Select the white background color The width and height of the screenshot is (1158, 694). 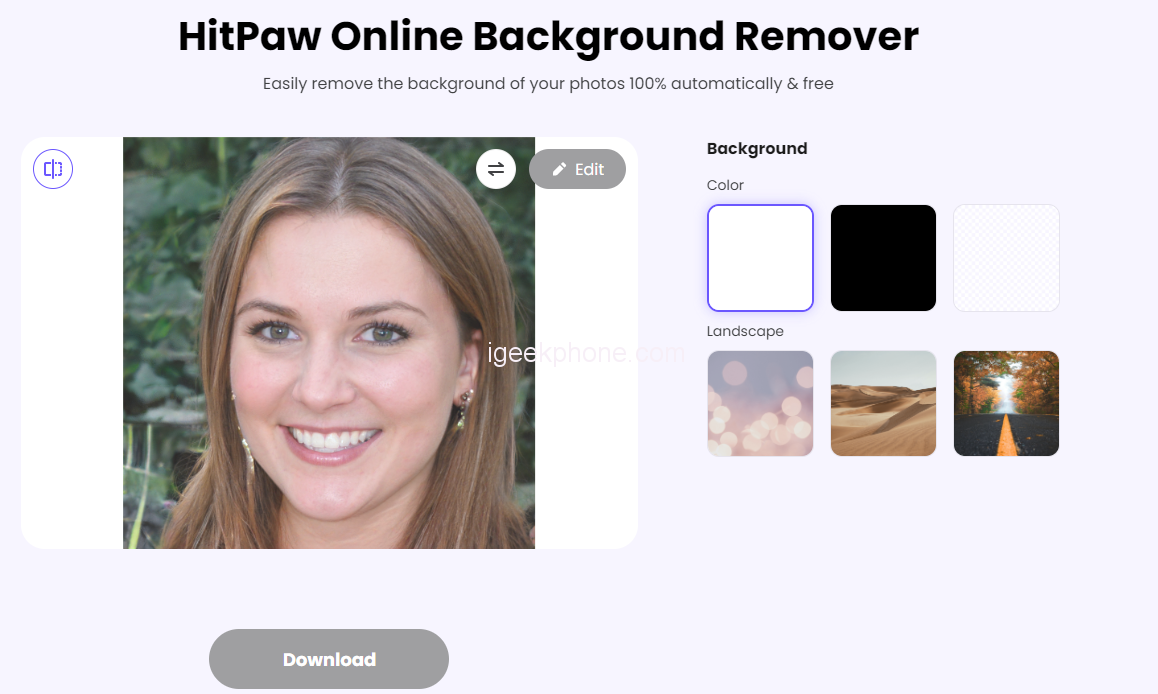(760, 258)
